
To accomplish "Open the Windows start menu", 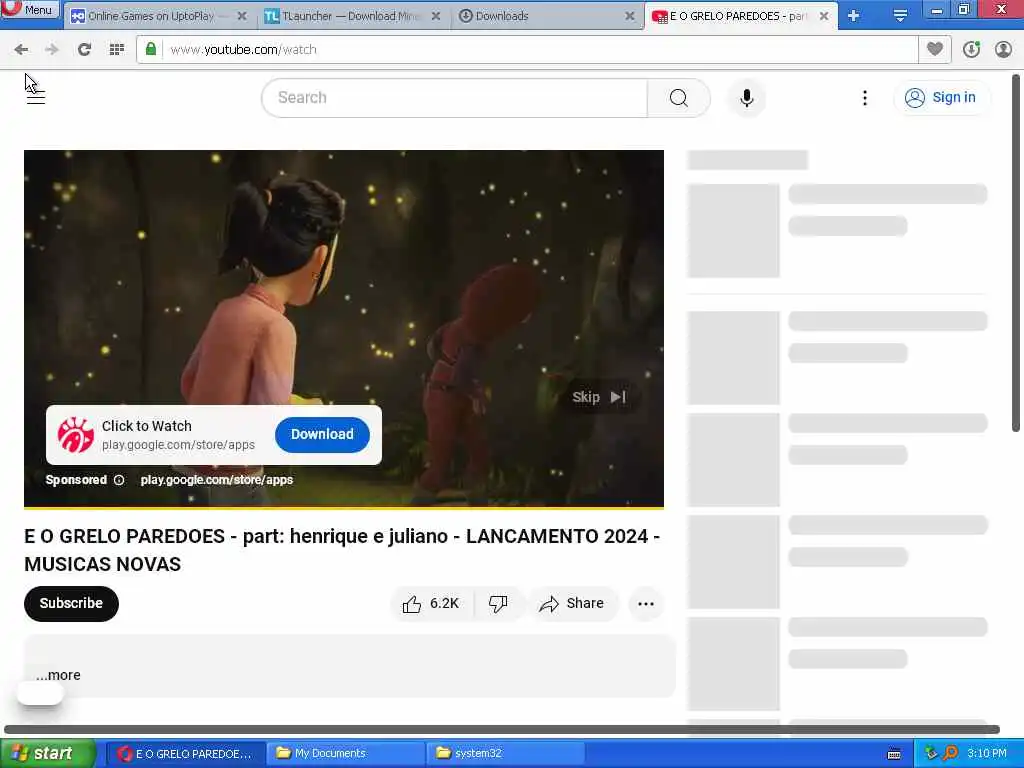I will pos(47,754).
